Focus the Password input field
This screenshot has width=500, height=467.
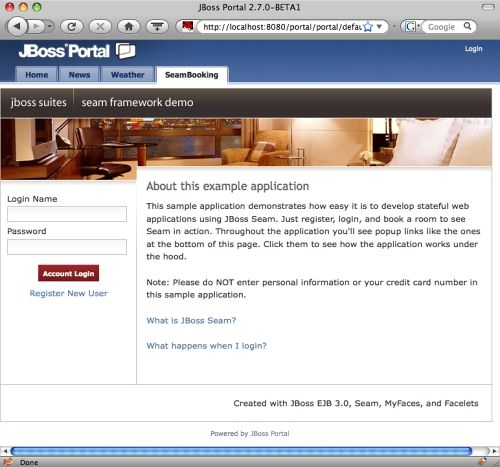click(67, 247)
